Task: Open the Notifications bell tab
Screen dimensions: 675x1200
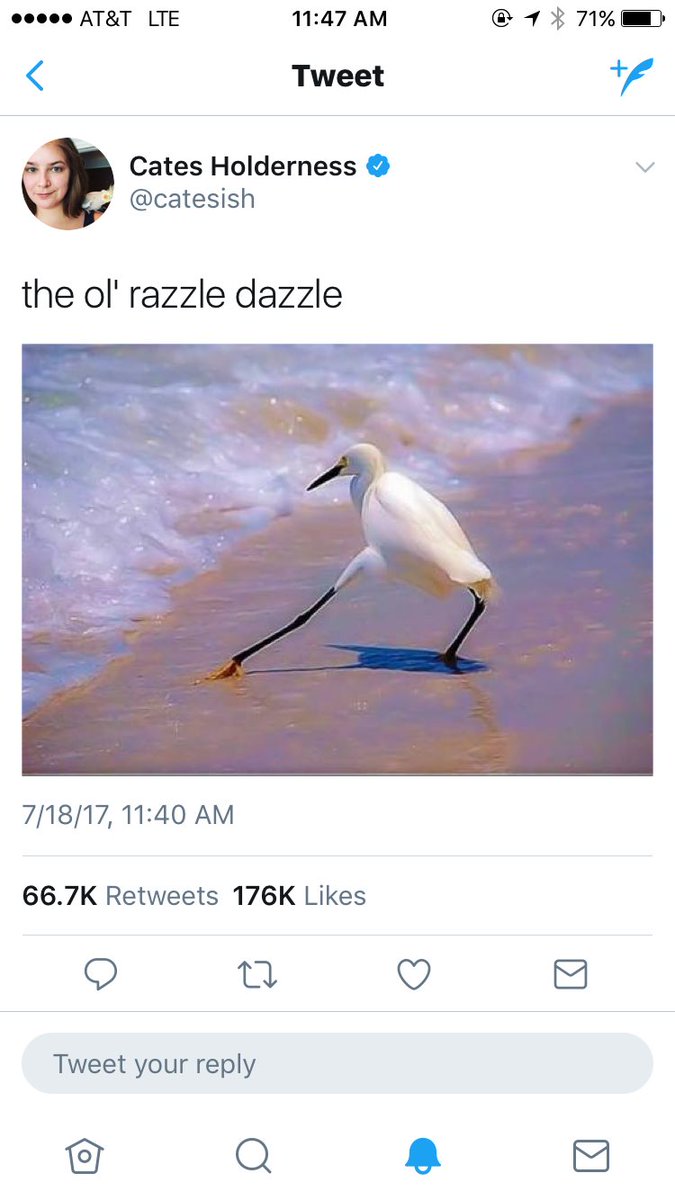Action: (x=422, y=1156)
